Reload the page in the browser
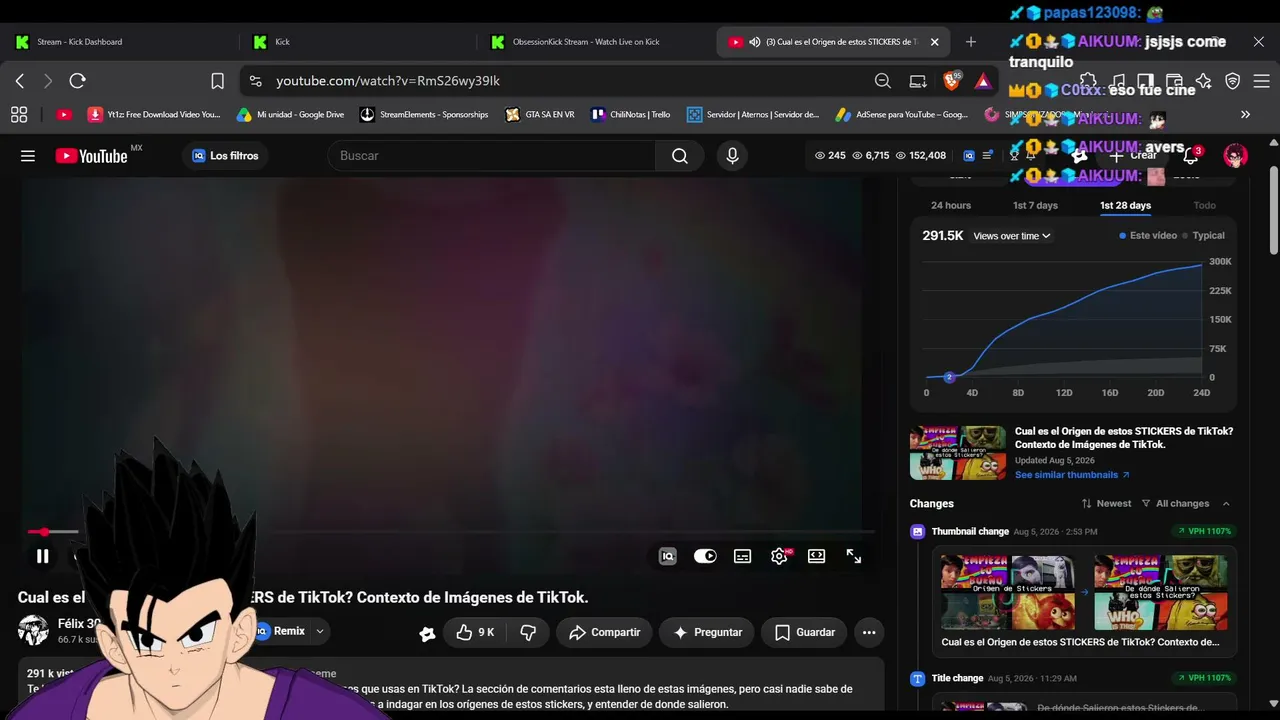Screen dimensions: 1280x720 click(77, 81)
